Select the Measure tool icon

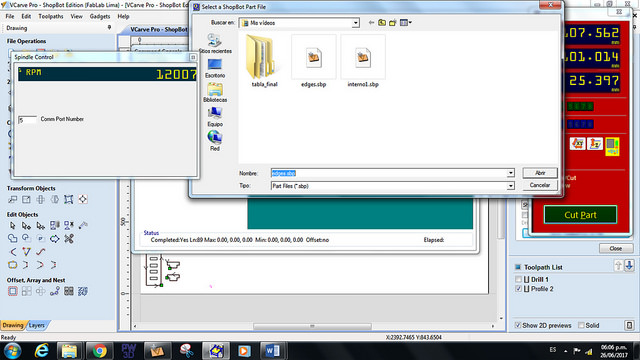point(83,225)
